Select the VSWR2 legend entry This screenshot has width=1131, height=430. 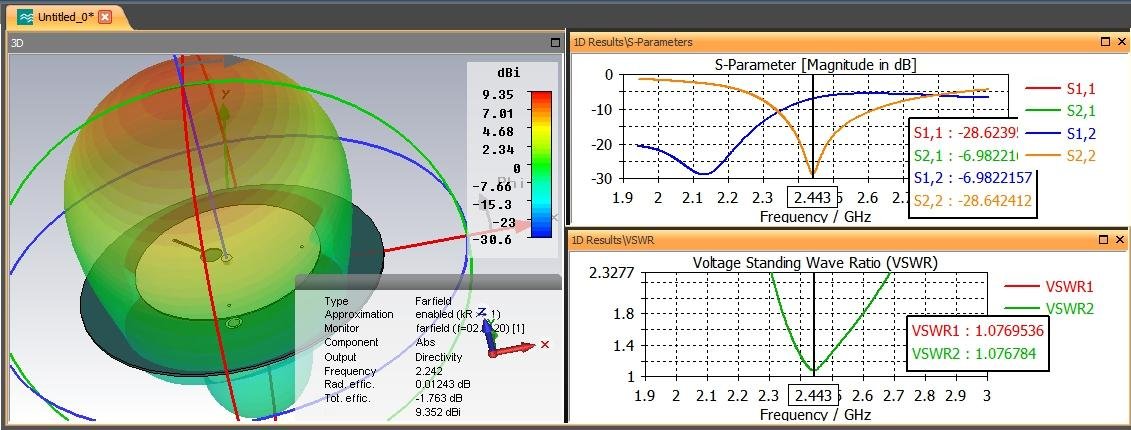click(x=1049, y=309)
